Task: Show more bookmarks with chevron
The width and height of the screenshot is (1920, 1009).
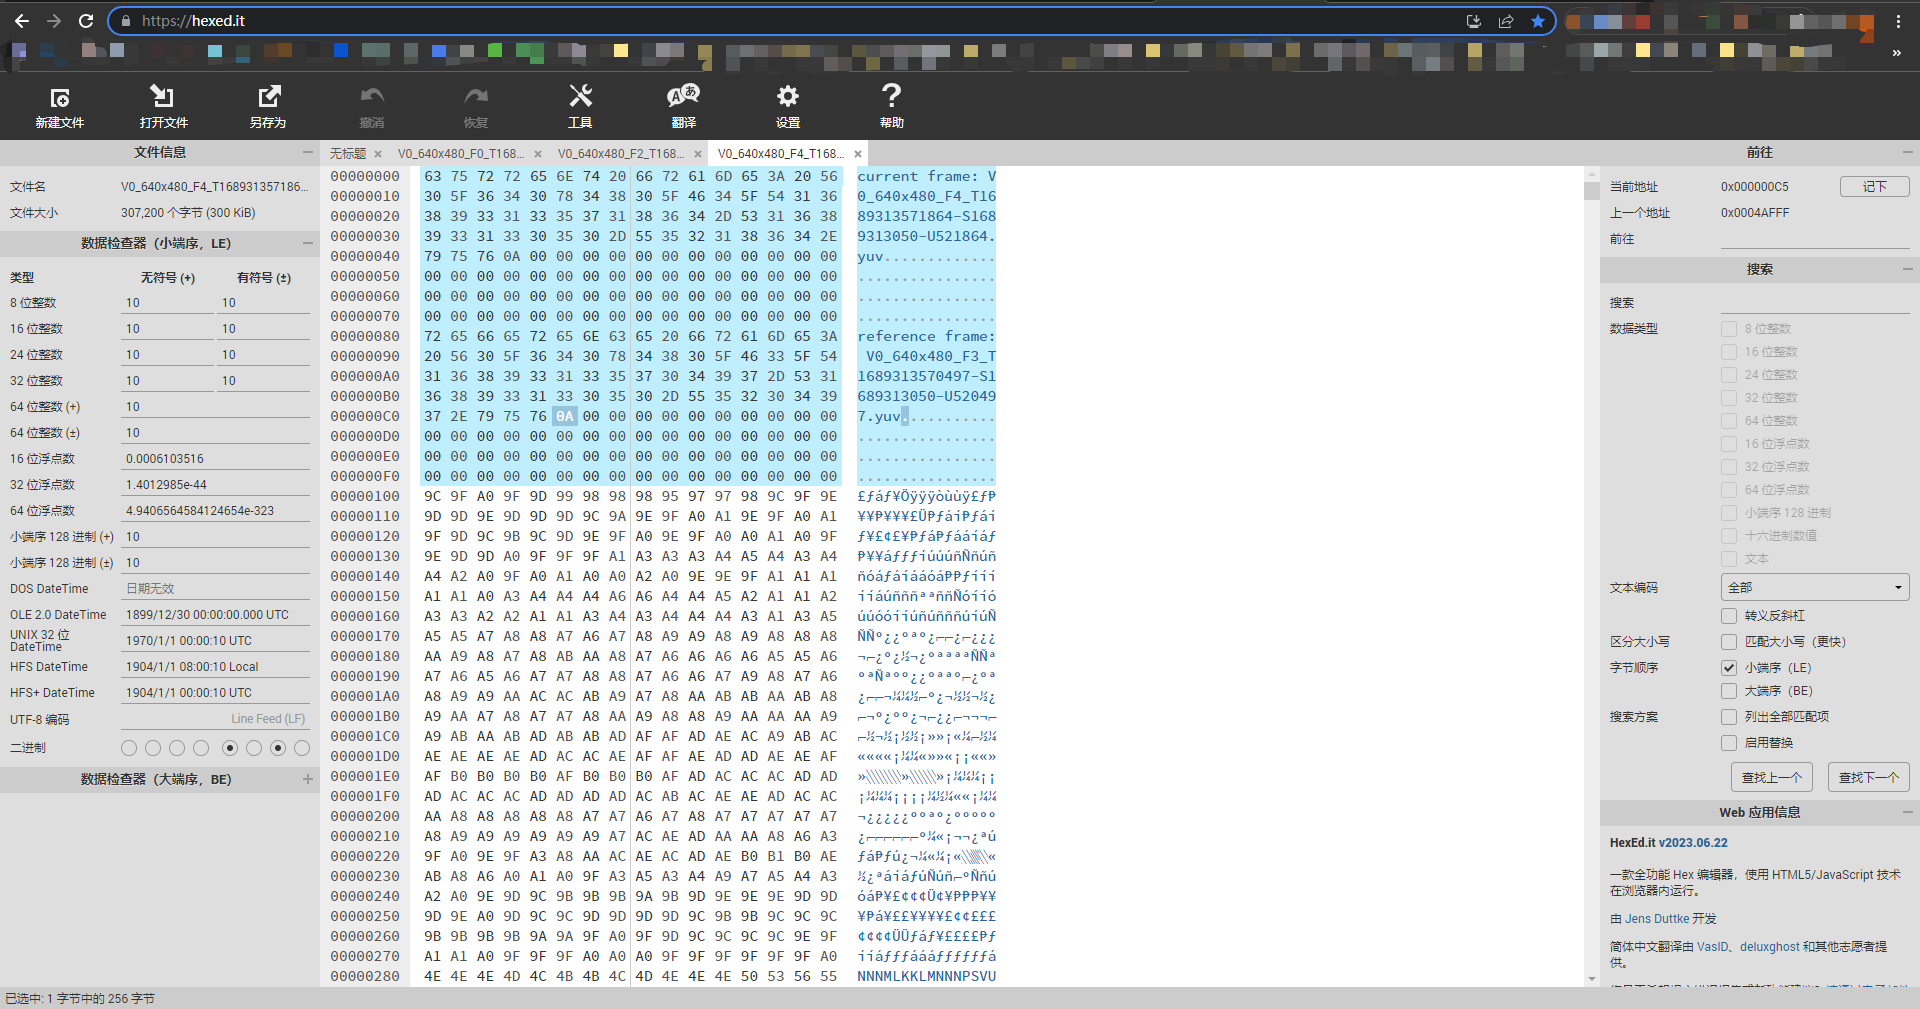Action: click(1896, 52)
